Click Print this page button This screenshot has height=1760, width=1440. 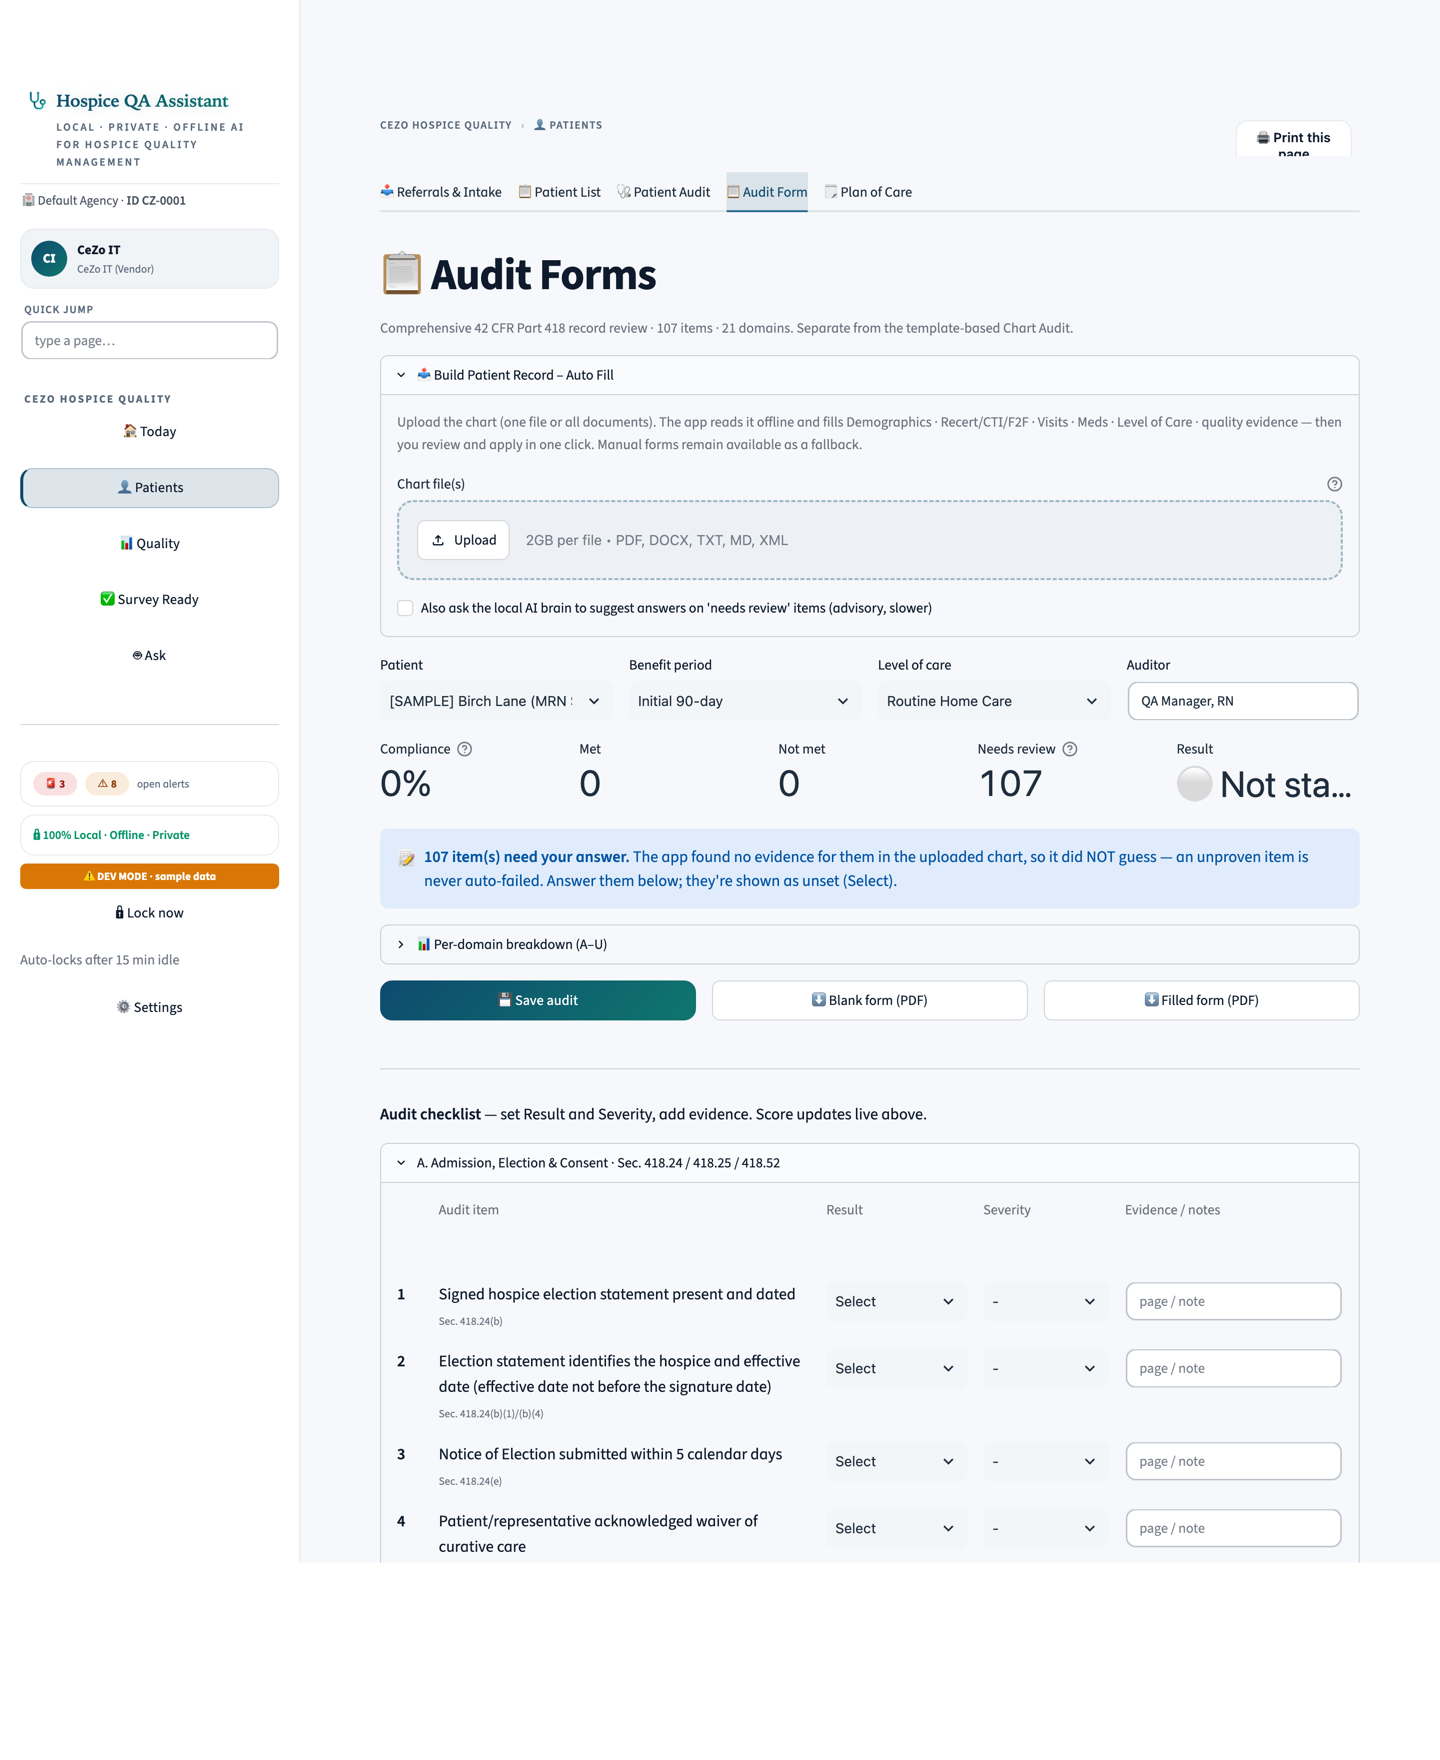(1293, 139)
